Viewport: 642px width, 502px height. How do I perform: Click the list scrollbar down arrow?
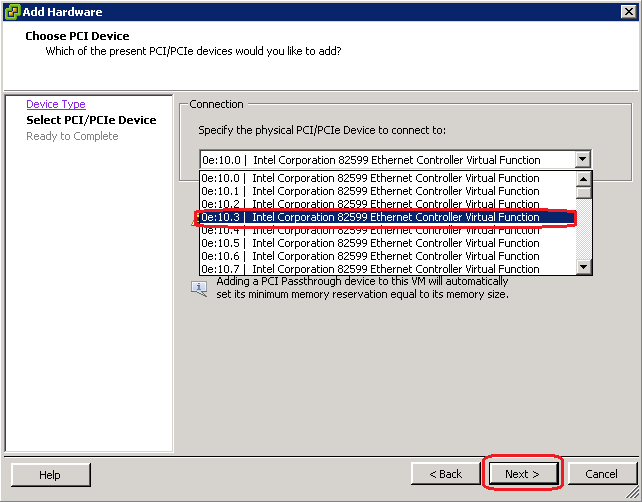583,267
